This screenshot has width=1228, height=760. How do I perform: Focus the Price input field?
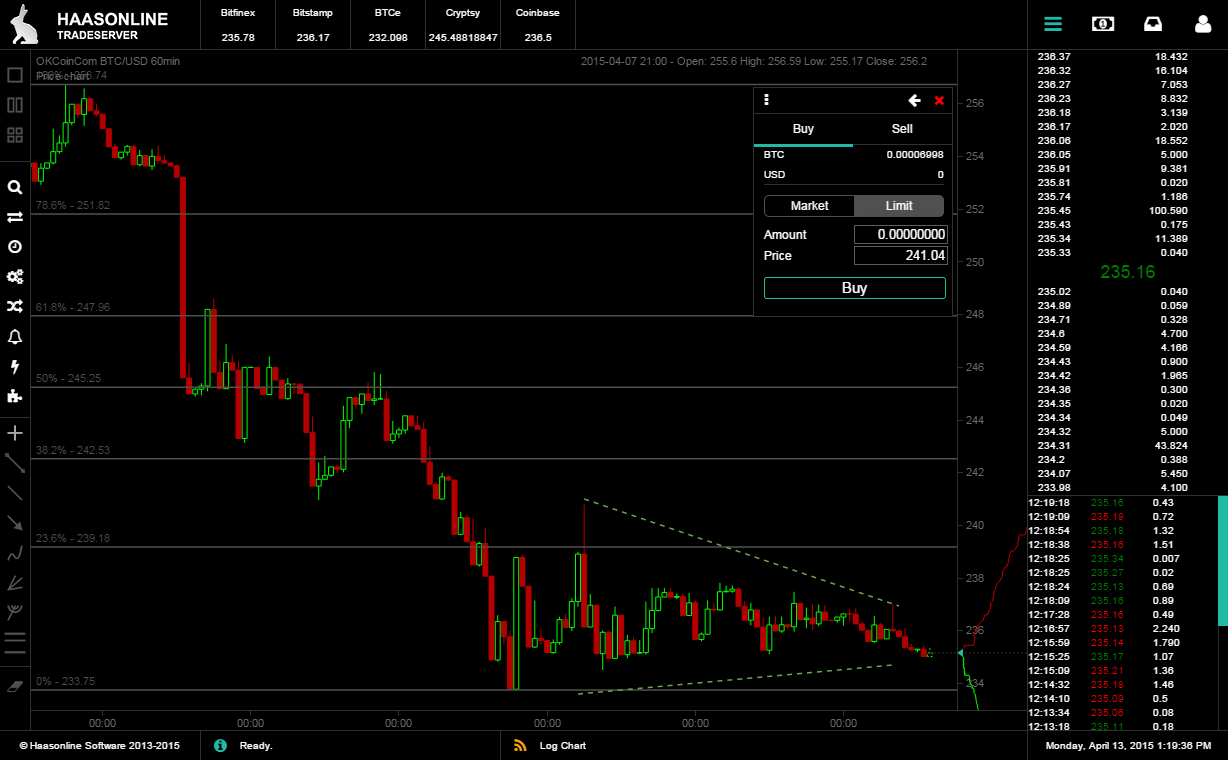pos(900,256)
